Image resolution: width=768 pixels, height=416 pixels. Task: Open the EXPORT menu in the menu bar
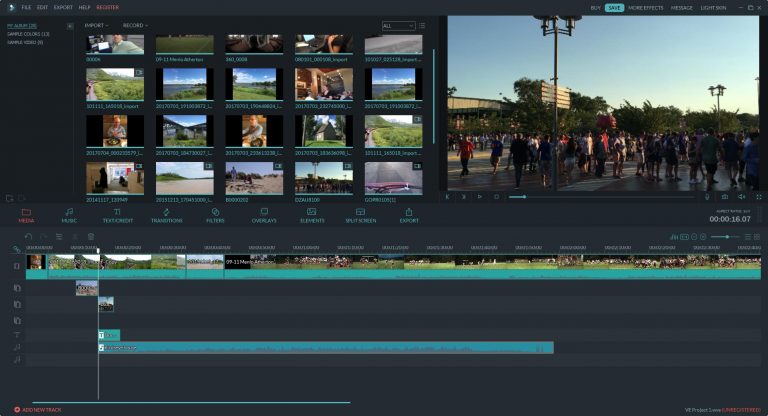[63, 7]
